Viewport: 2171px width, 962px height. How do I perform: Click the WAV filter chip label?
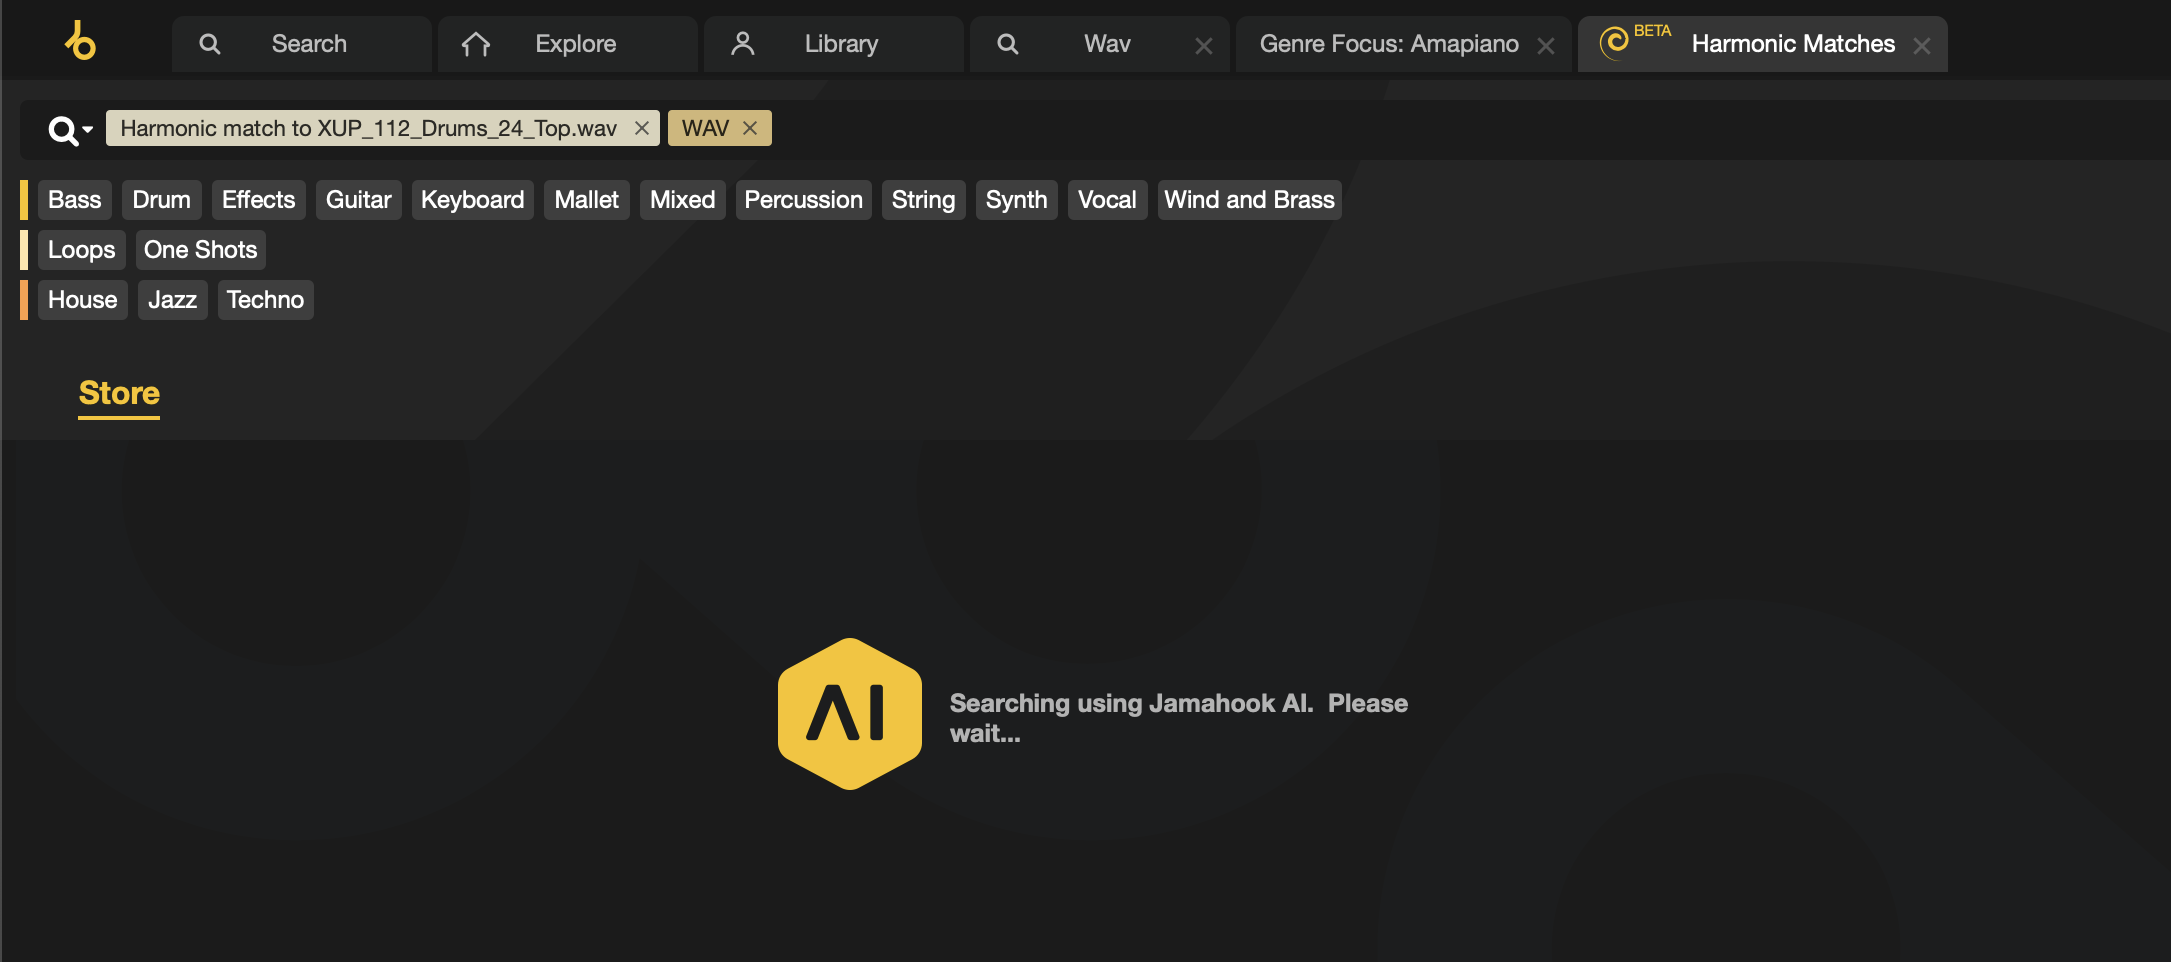tap(705, 128)
